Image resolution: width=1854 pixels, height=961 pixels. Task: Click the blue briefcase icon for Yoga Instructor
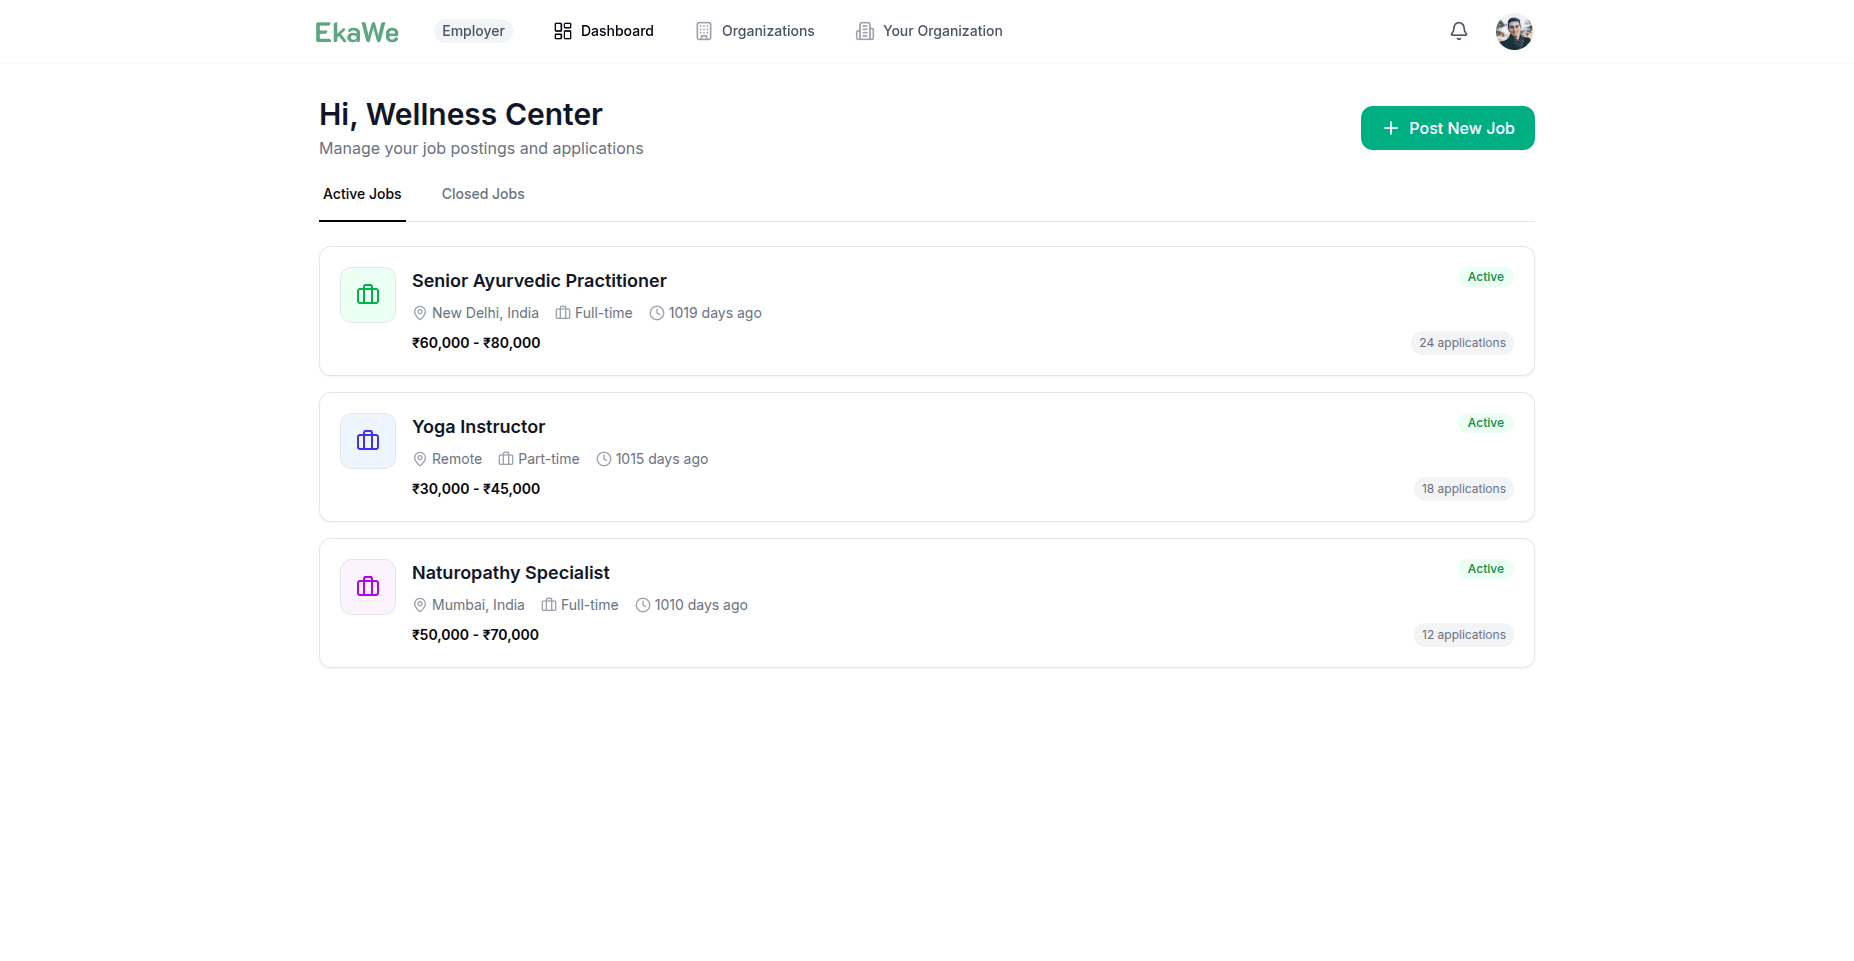367,440
